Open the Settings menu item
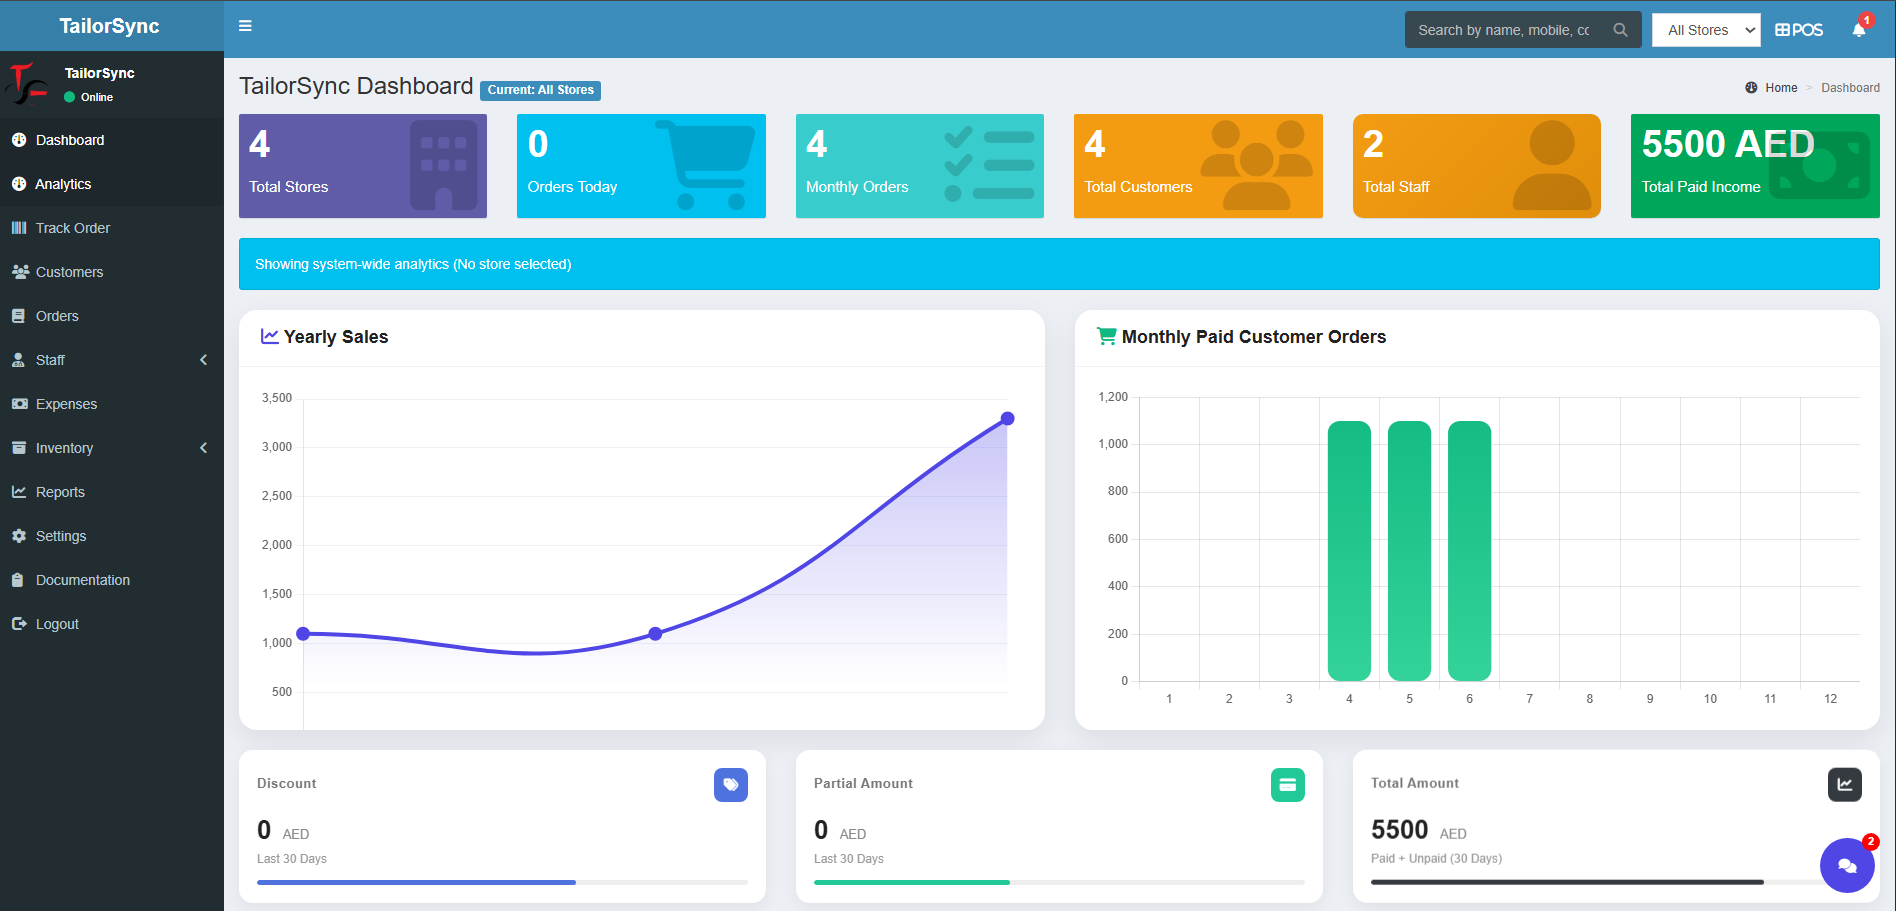 click(112, 536)
